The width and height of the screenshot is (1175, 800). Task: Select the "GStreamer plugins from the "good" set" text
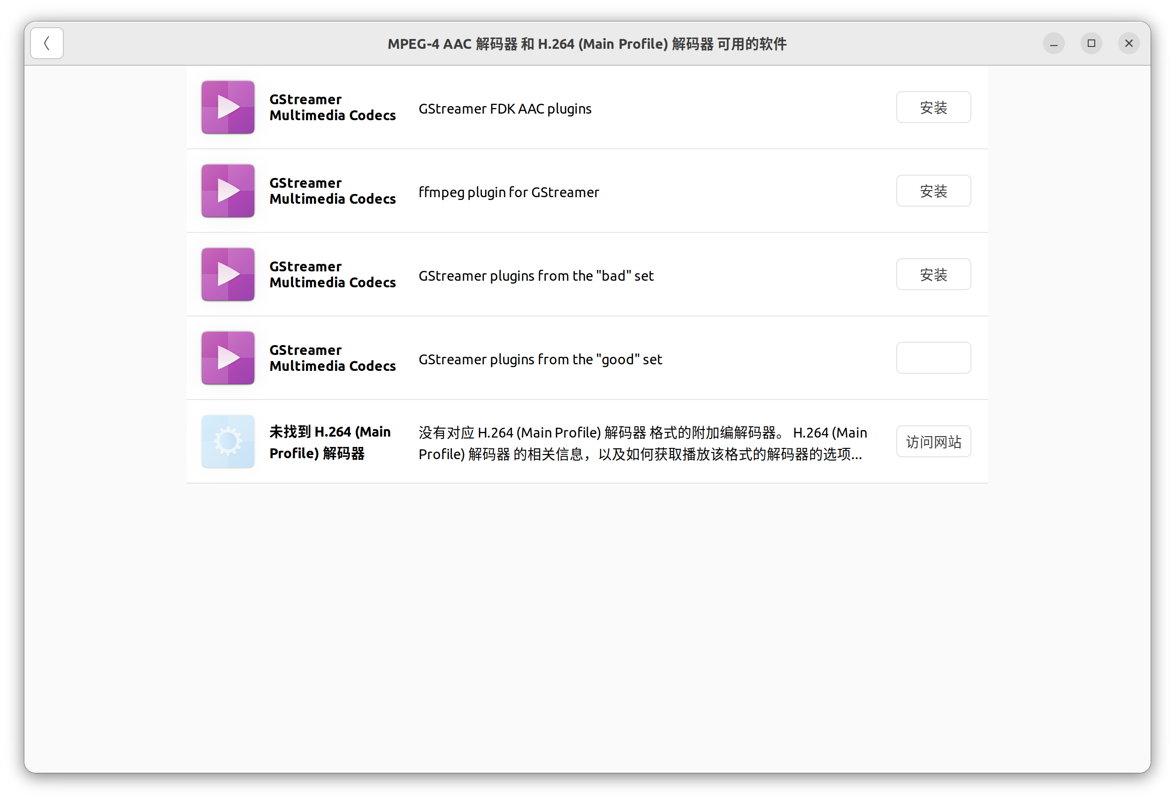[x=540, y=360]
